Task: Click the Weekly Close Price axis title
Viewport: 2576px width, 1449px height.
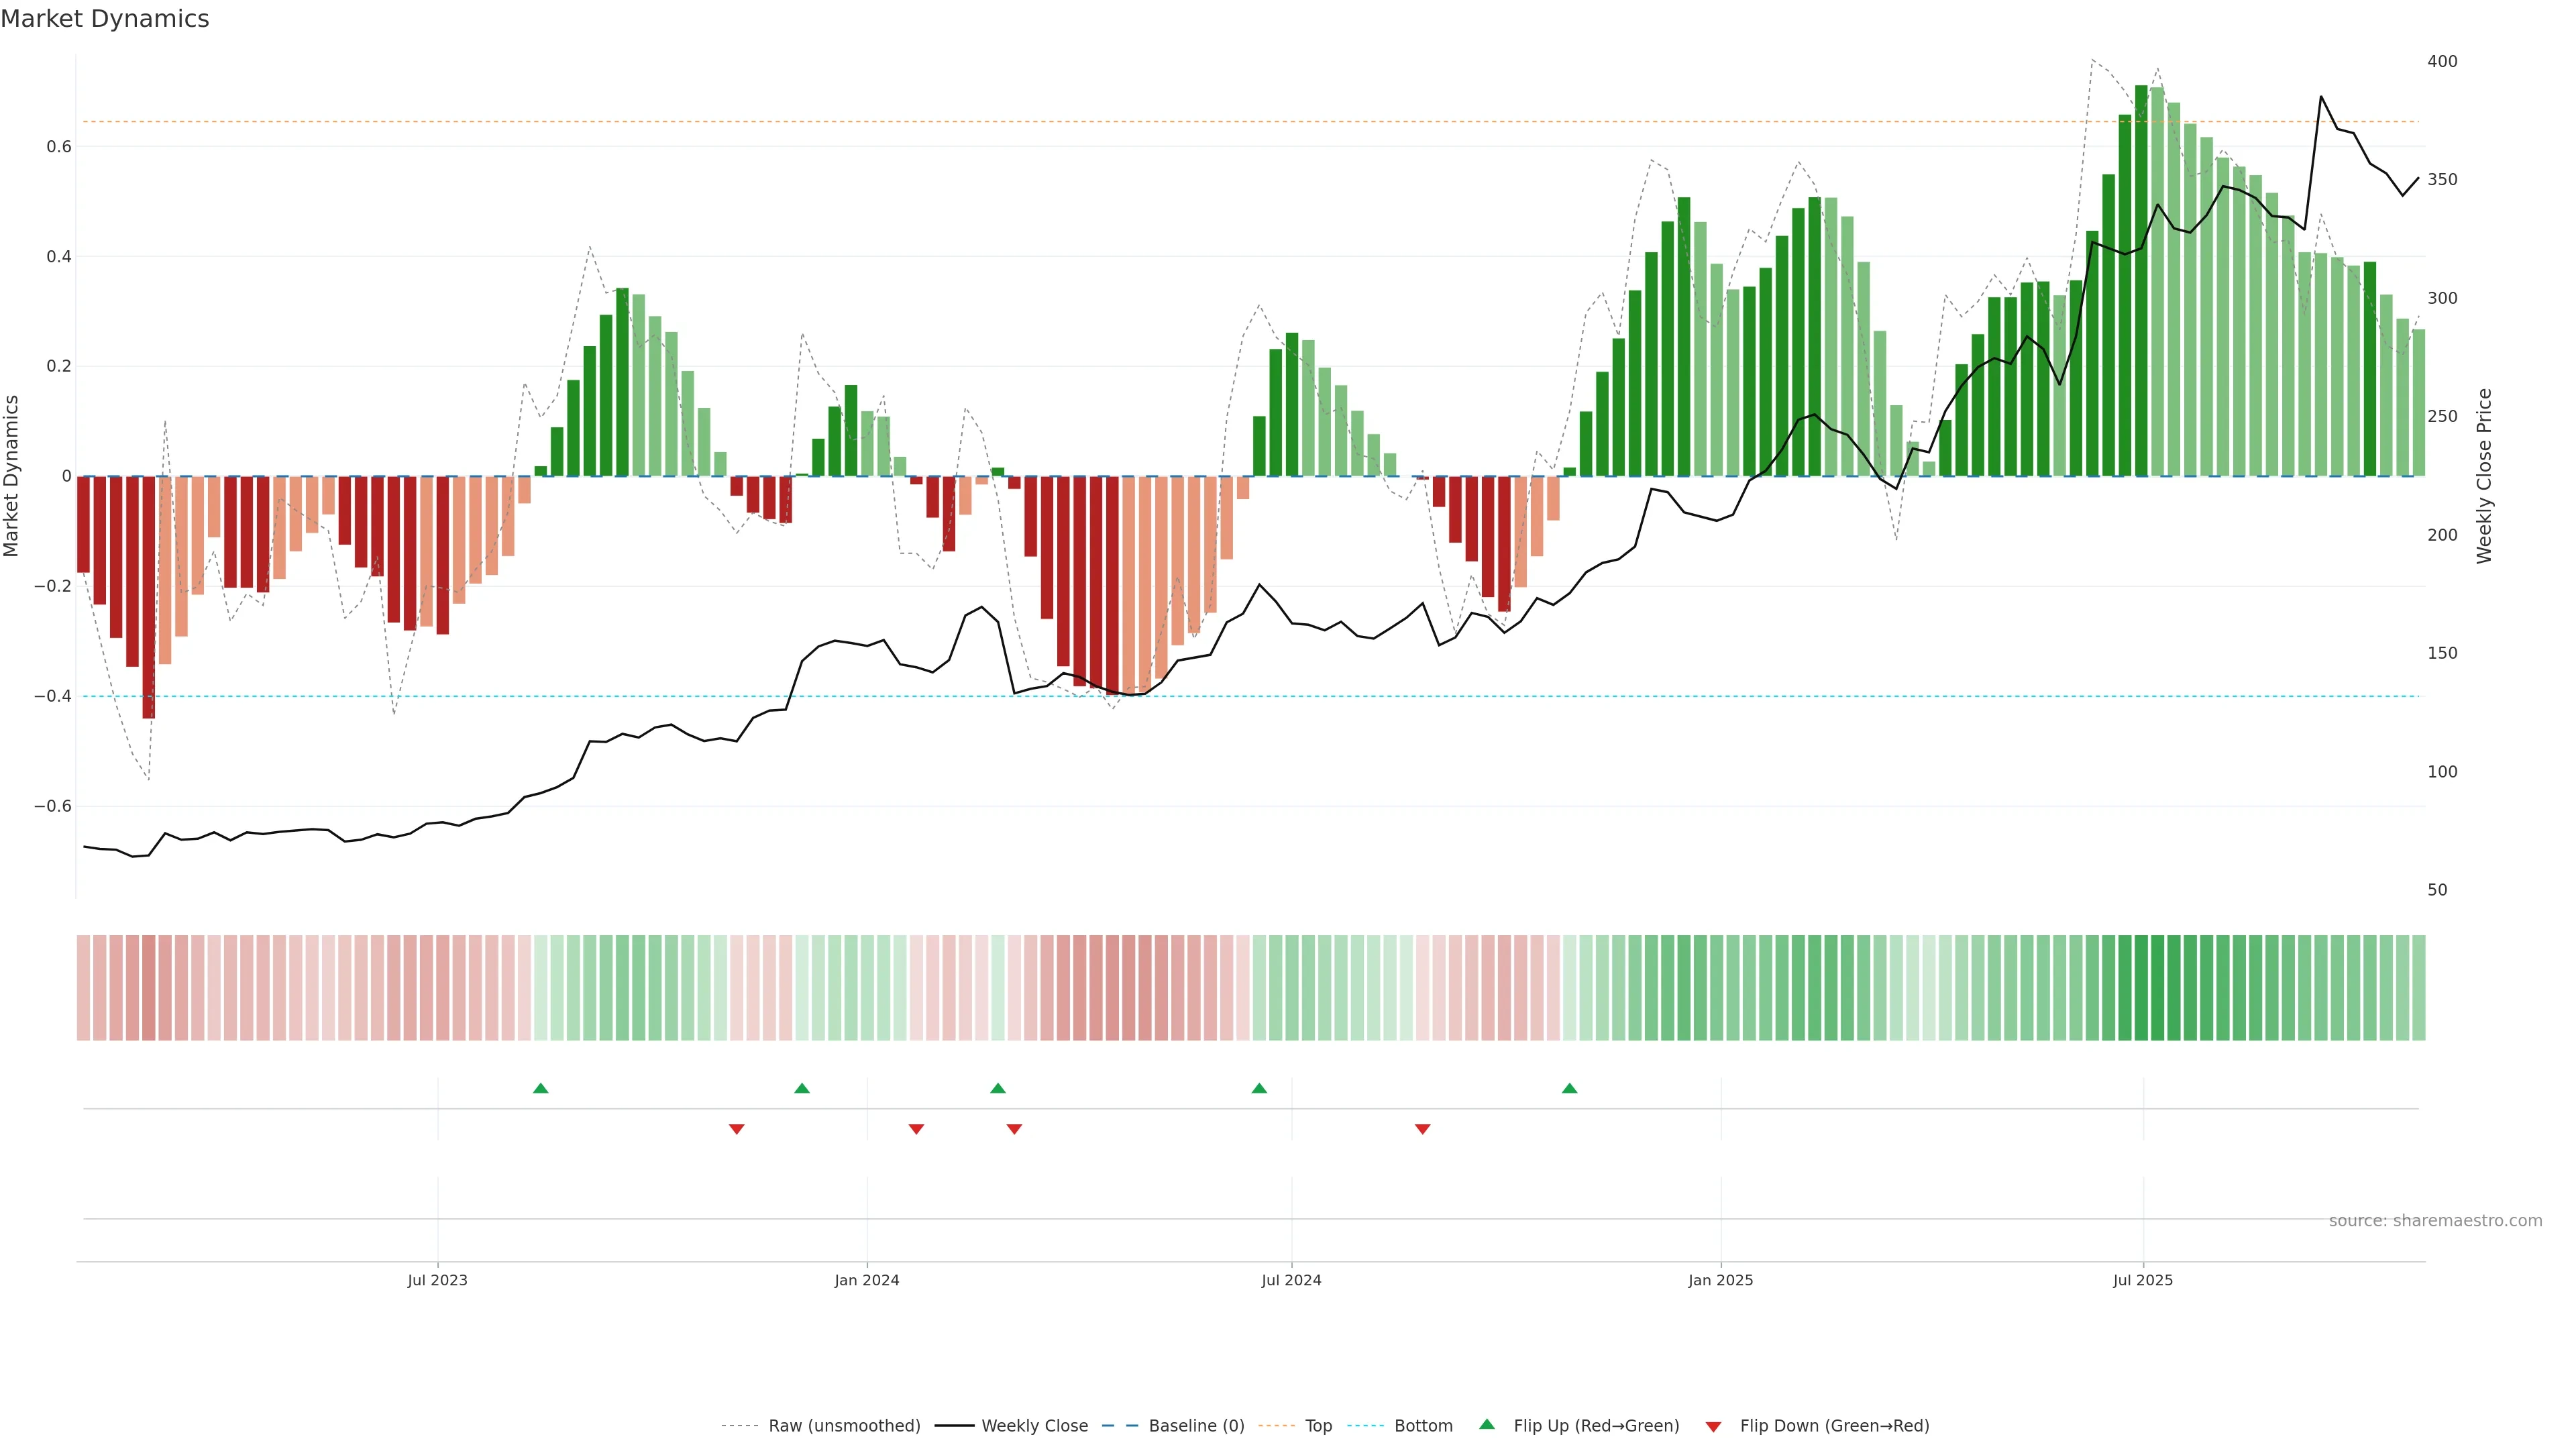Action: 2484,476
